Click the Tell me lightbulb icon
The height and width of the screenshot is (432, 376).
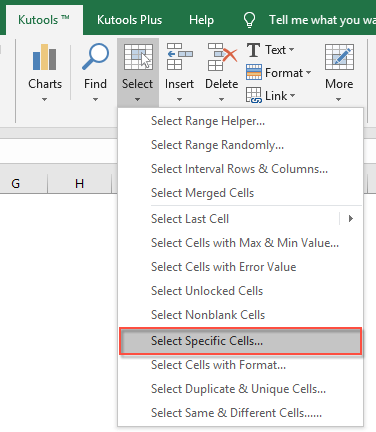[249, 20]
